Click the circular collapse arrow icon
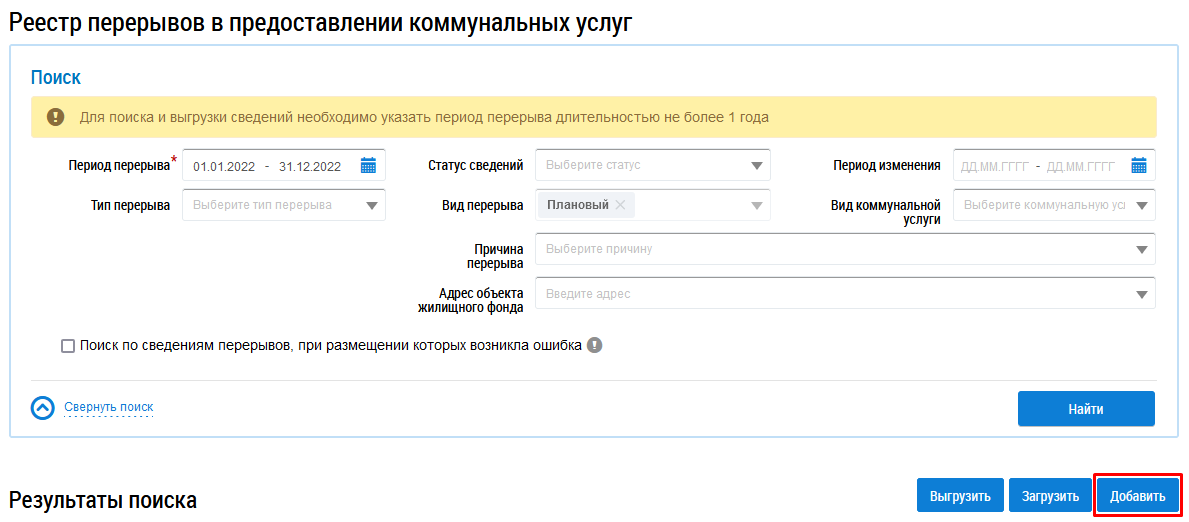 tap(43, 408)
